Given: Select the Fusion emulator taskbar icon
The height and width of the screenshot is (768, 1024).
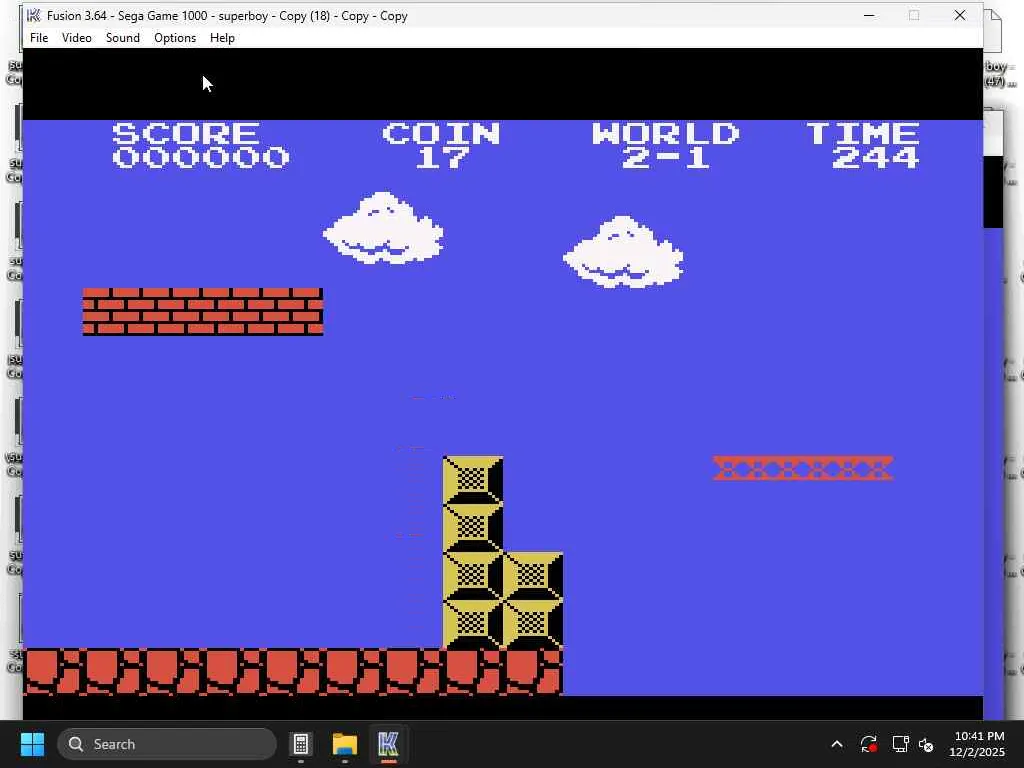Looking at the screenshot, I should [x=389, y=744].
